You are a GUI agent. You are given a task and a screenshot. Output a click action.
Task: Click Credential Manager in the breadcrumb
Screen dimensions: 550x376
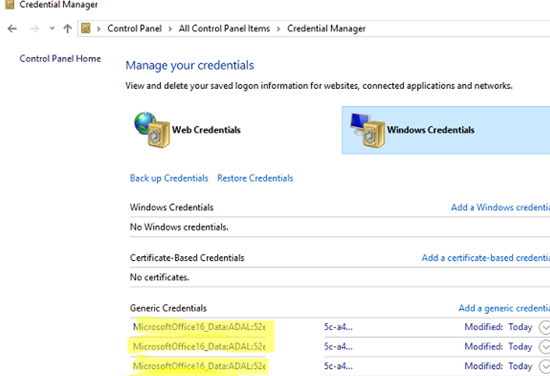[x=326, y=28]
